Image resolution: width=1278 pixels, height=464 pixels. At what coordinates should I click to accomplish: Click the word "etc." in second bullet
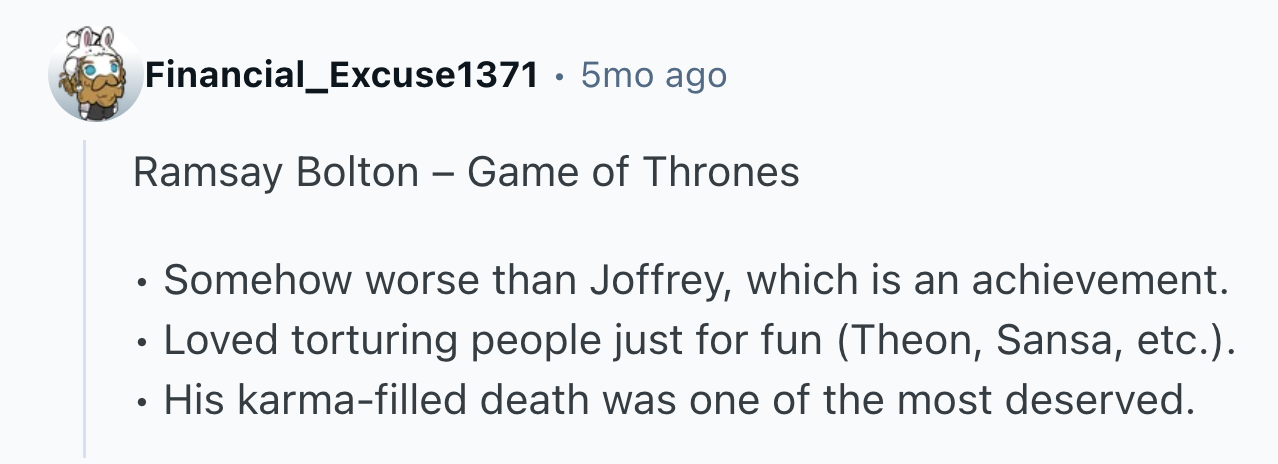pos(1164,341)
